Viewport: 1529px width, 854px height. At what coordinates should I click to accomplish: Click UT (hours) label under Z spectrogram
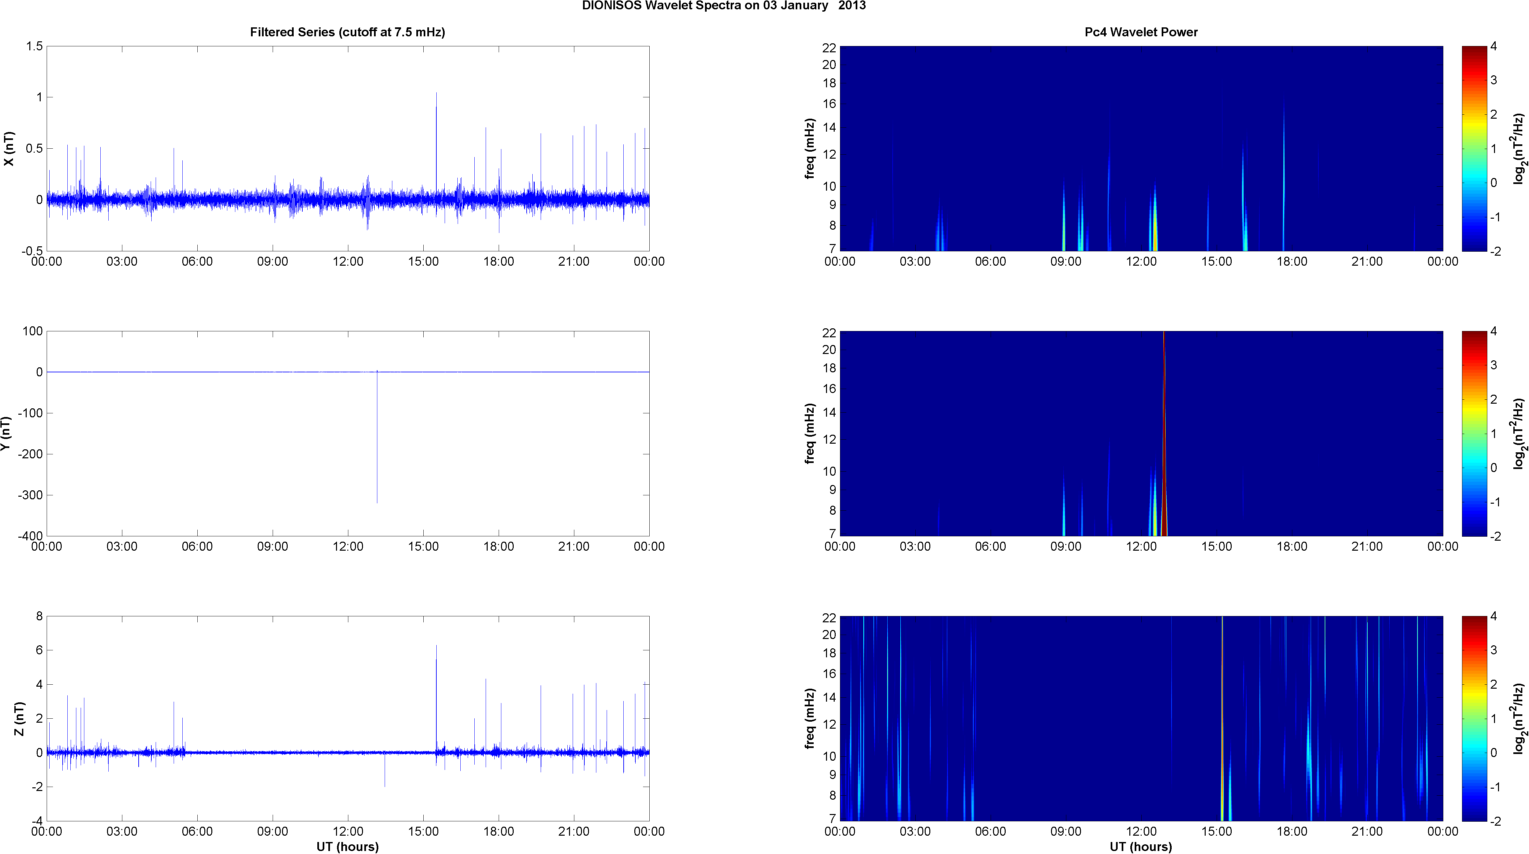point(1141,846)
